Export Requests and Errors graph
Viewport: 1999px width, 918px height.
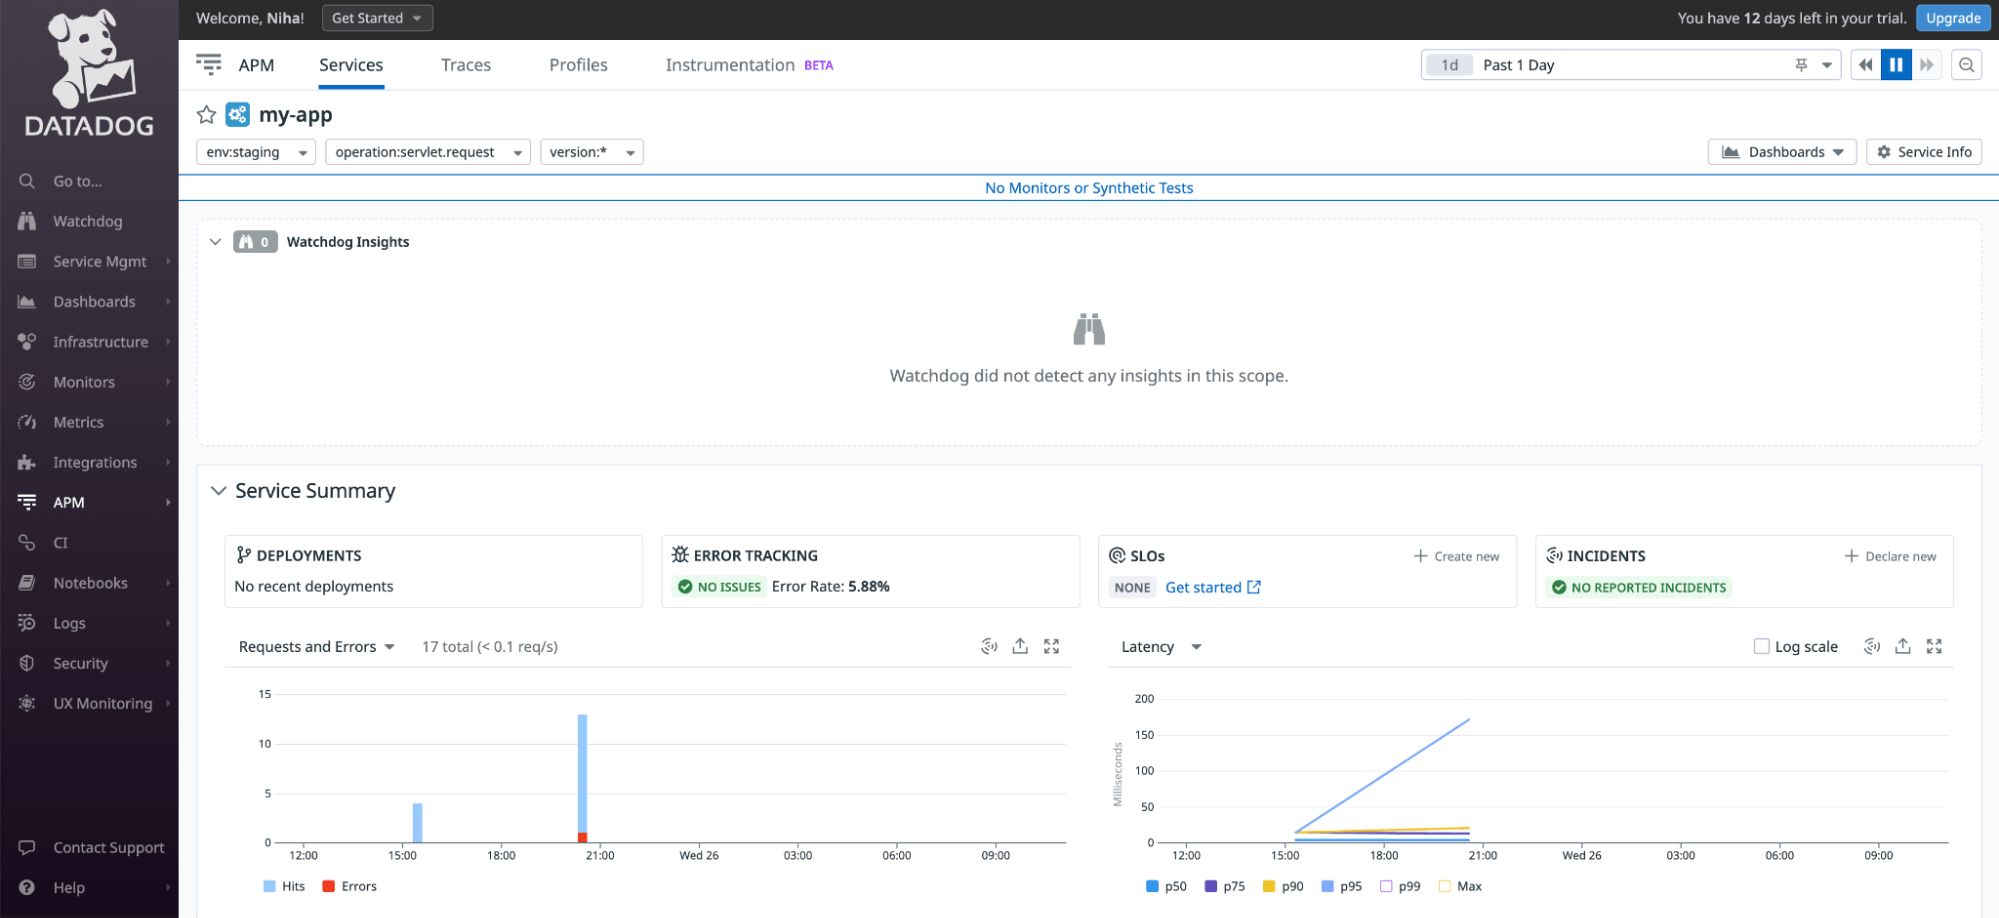[x=1020, y=646]
